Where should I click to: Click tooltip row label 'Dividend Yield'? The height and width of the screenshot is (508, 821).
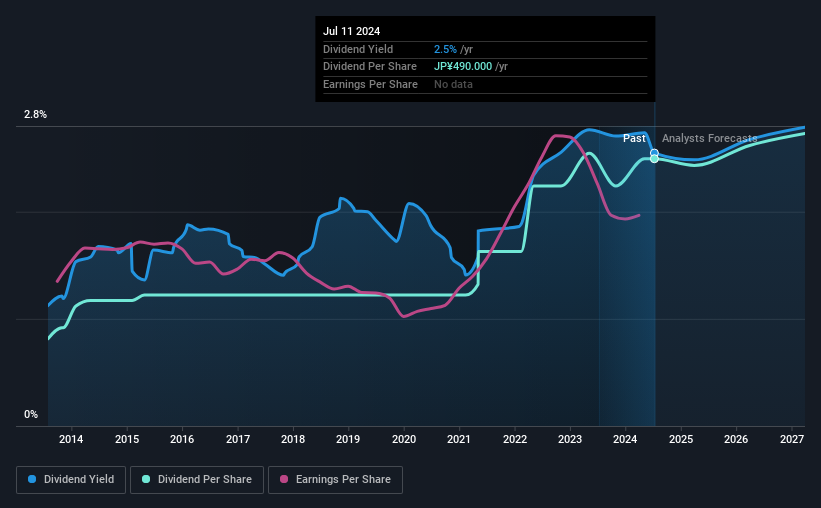pyautogui.click(x=358, y=49)
